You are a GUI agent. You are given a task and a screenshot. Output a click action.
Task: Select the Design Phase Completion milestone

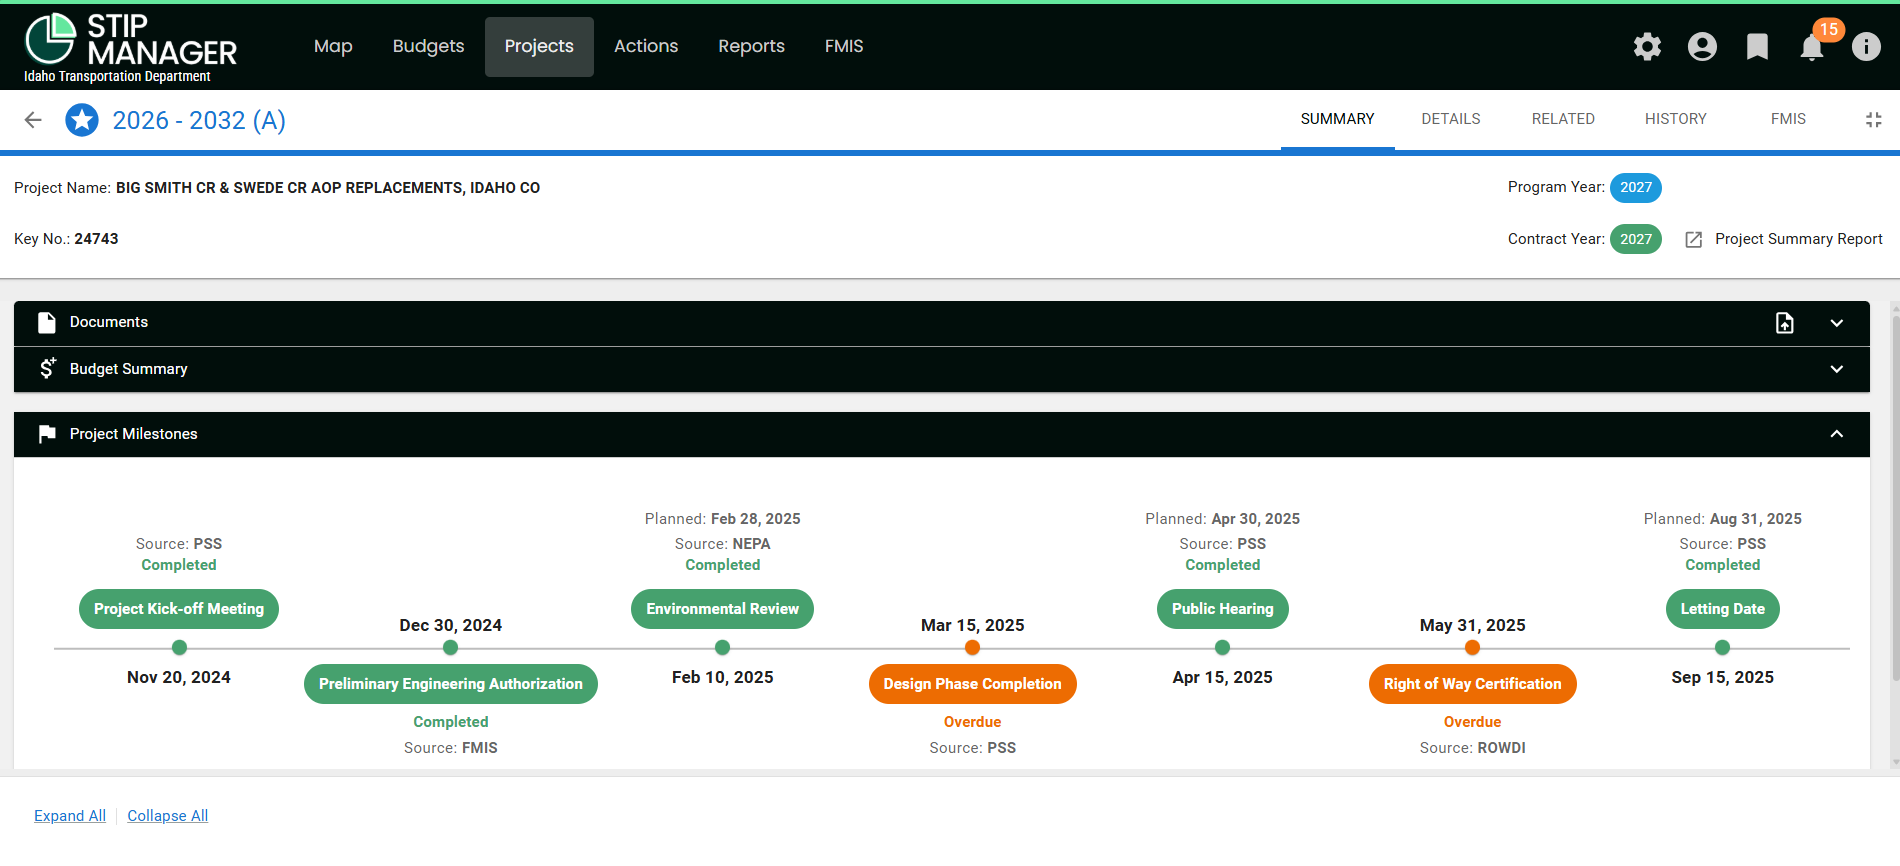(x=972, y=684)
